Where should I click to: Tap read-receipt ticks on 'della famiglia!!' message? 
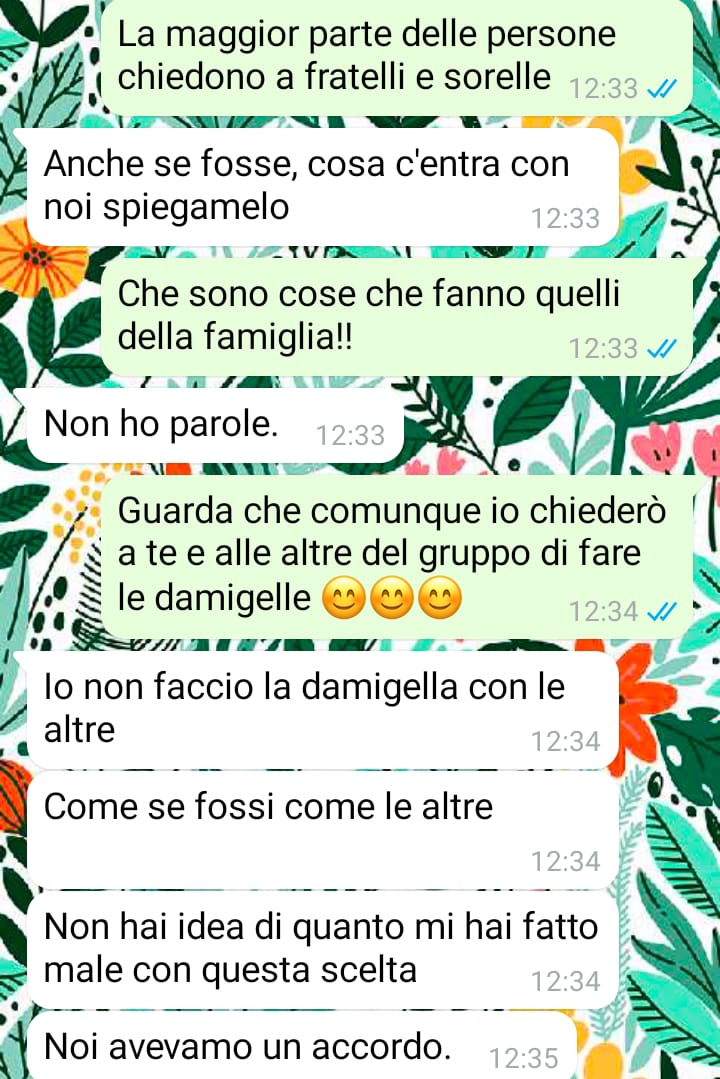(x=662, y=349)
